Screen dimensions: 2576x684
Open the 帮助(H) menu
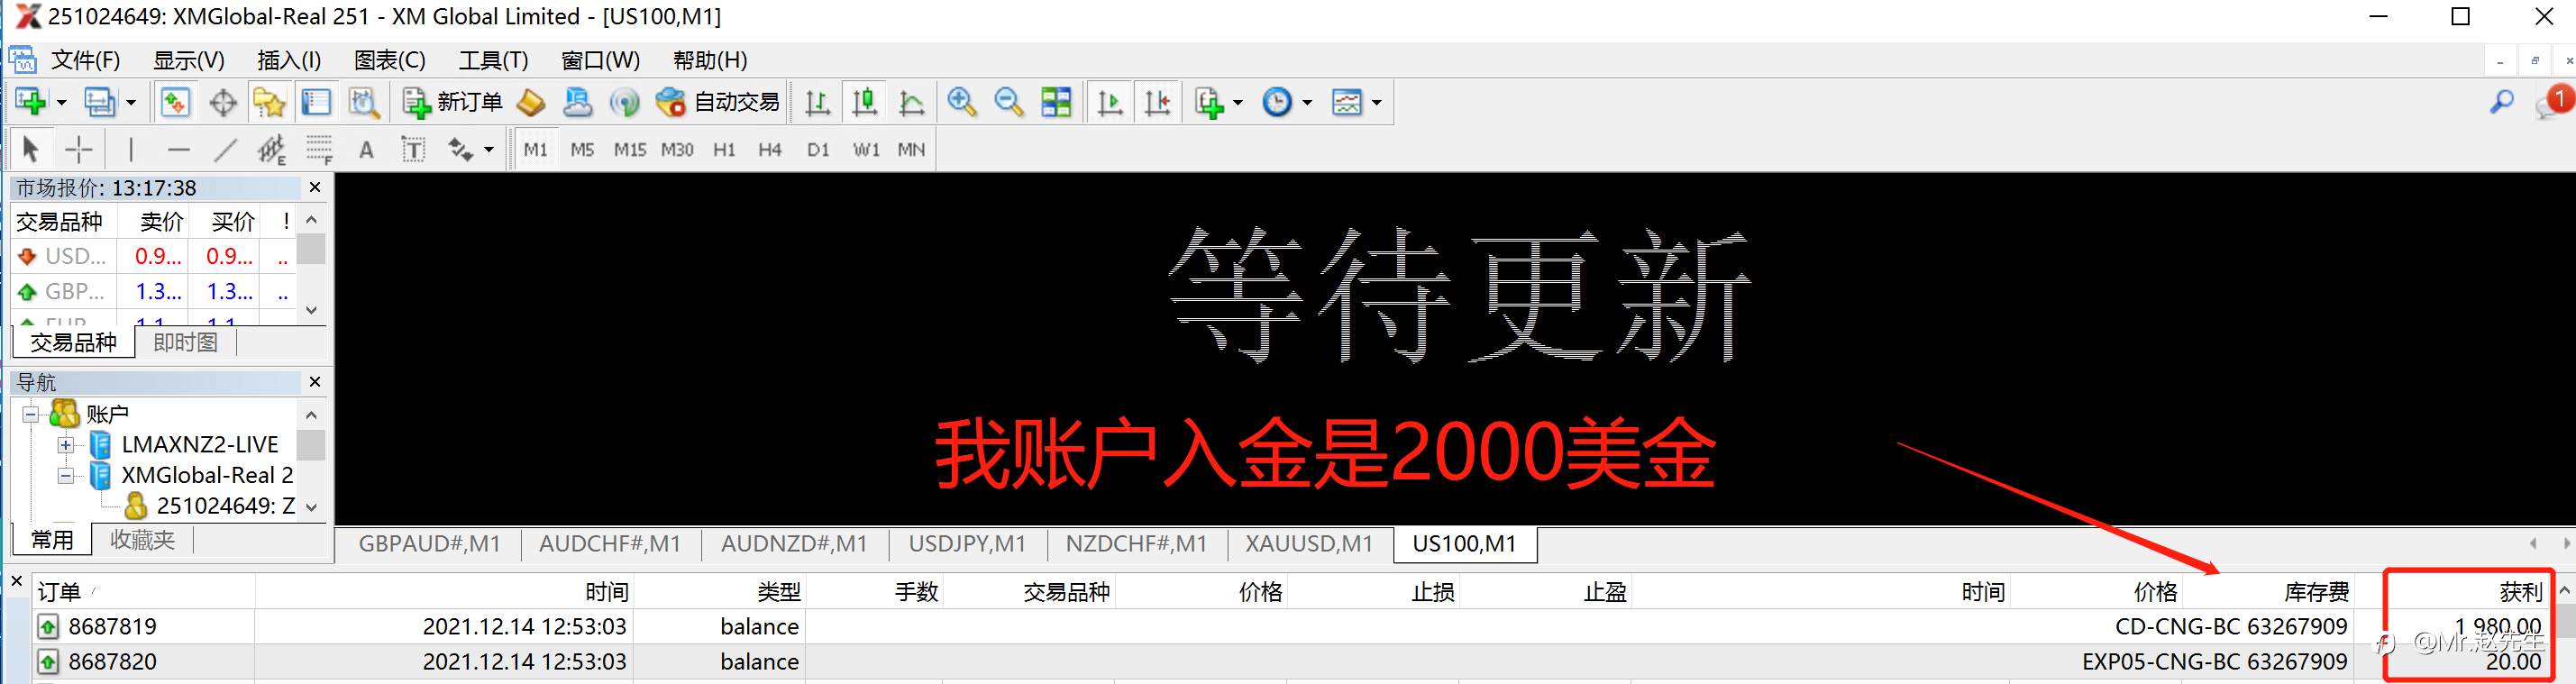point(711,60)
